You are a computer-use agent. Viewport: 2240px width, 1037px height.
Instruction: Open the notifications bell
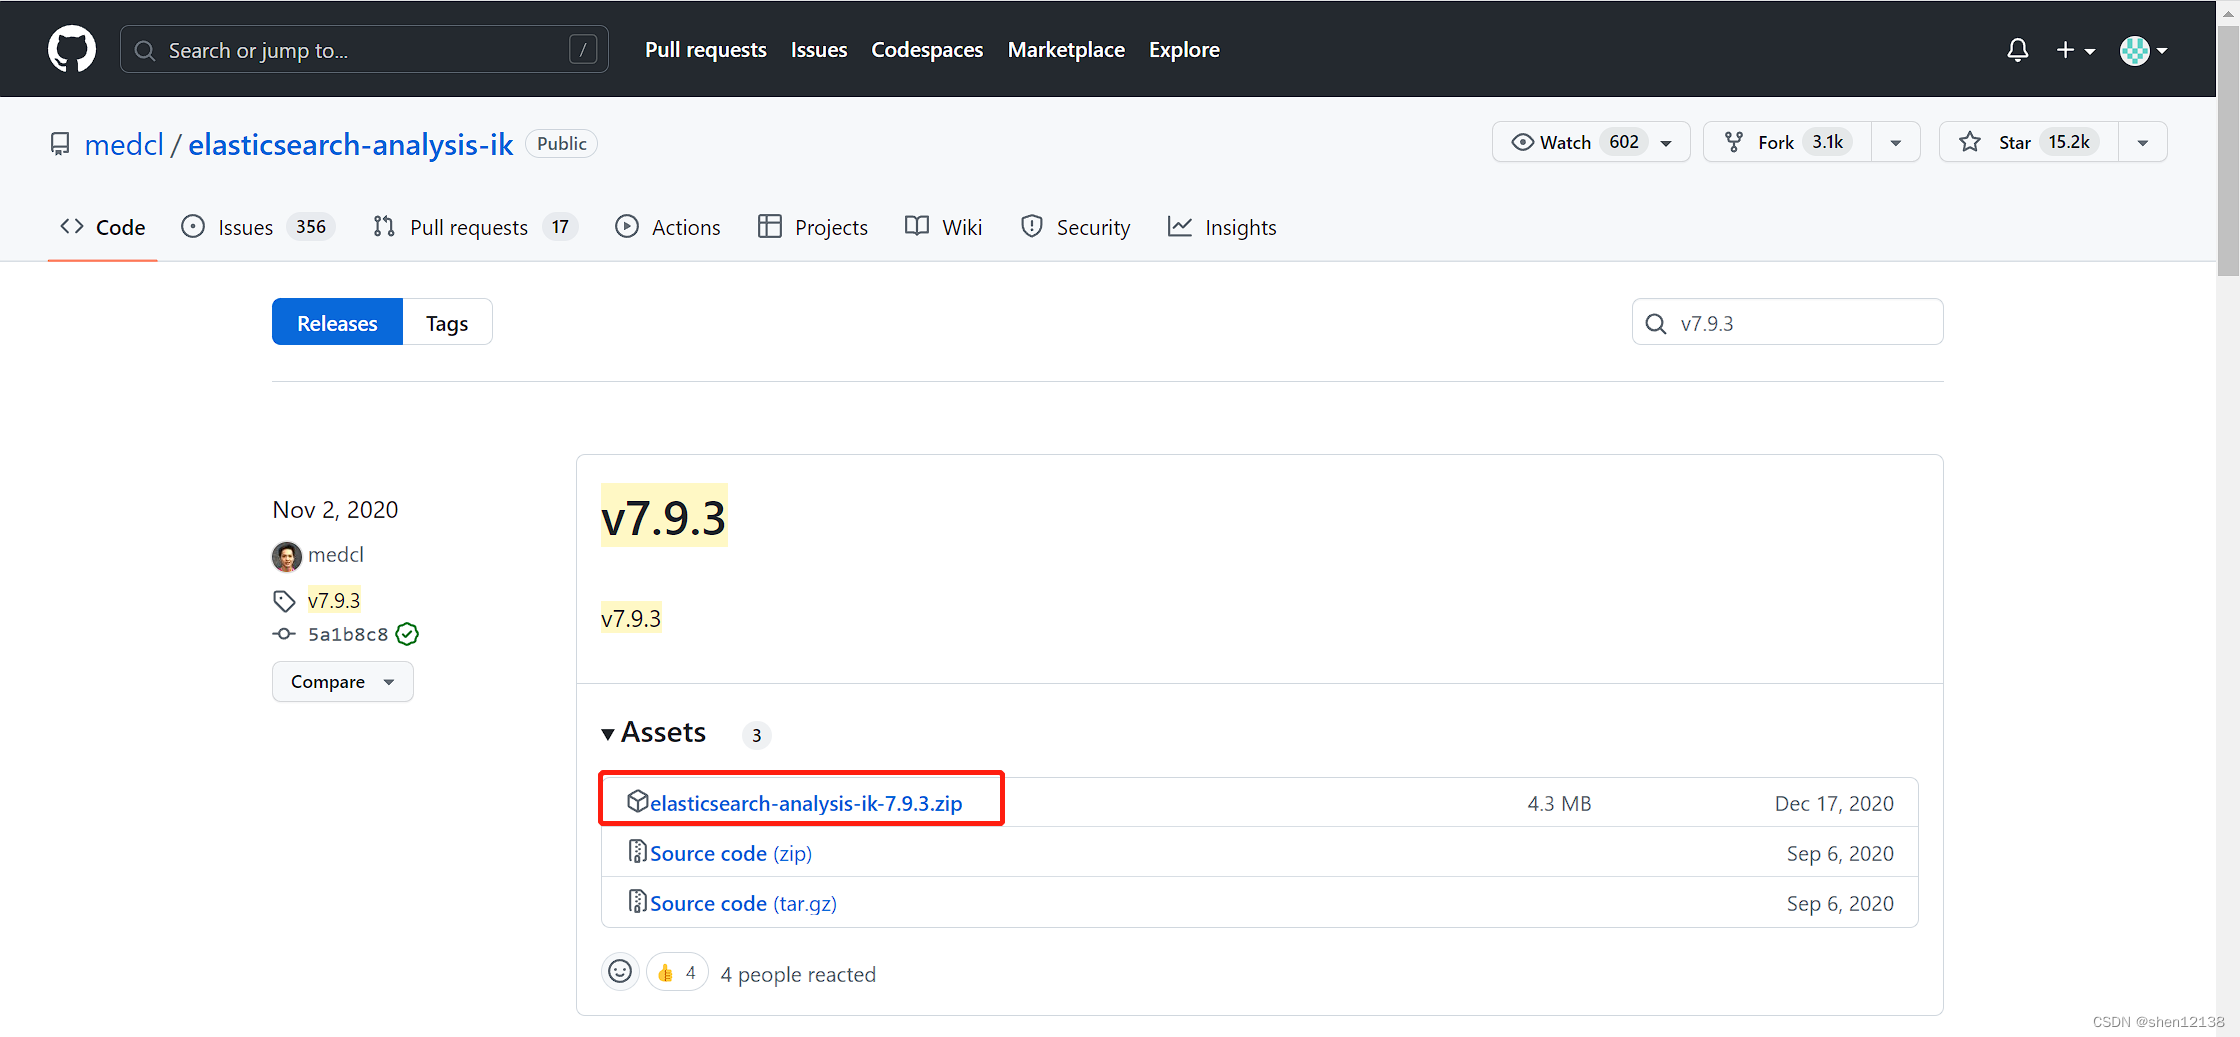pos(2018,50)
